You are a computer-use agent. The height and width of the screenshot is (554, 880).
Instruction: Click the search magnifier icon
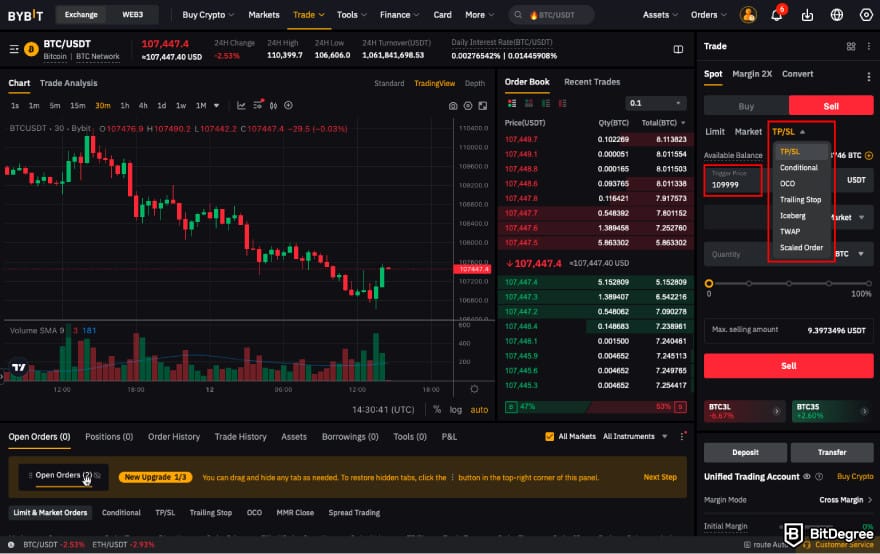point(517,15)
